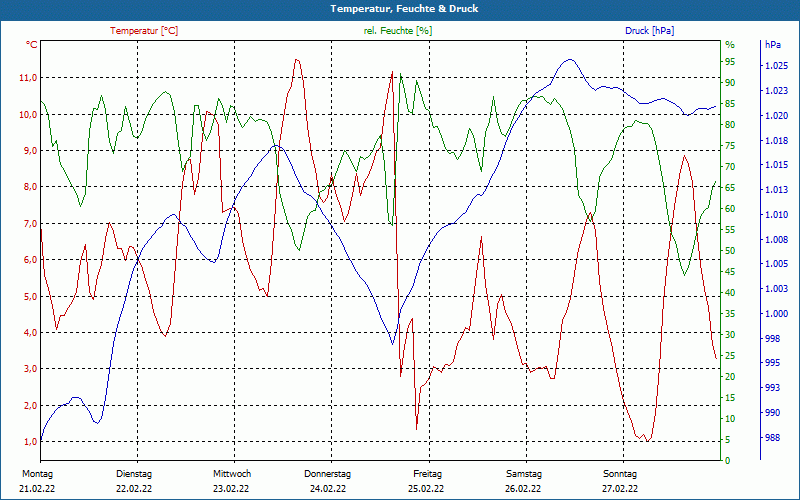
Task: Select the "Samstag" day label
Action: point(524,474)
